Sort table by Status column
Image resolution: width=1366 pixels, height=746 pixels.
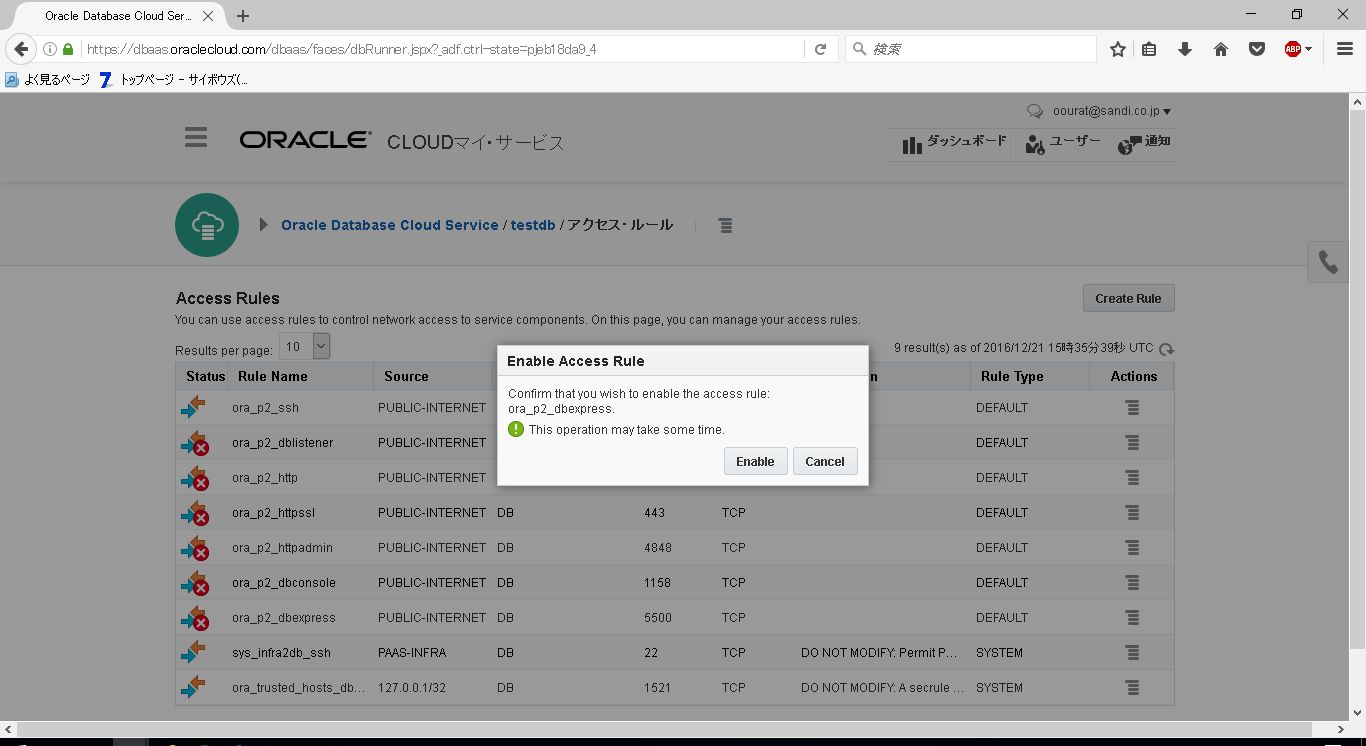click(205, 376)
